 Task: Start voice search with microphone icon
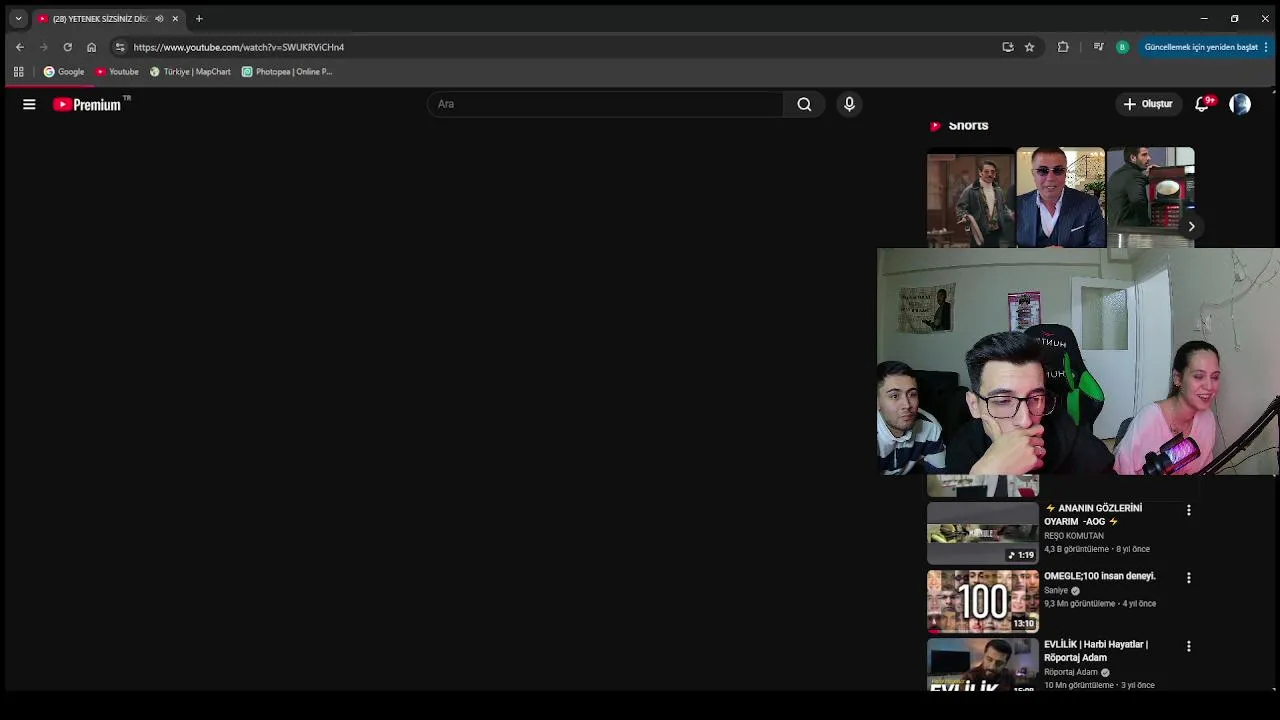tap(849, 104)
